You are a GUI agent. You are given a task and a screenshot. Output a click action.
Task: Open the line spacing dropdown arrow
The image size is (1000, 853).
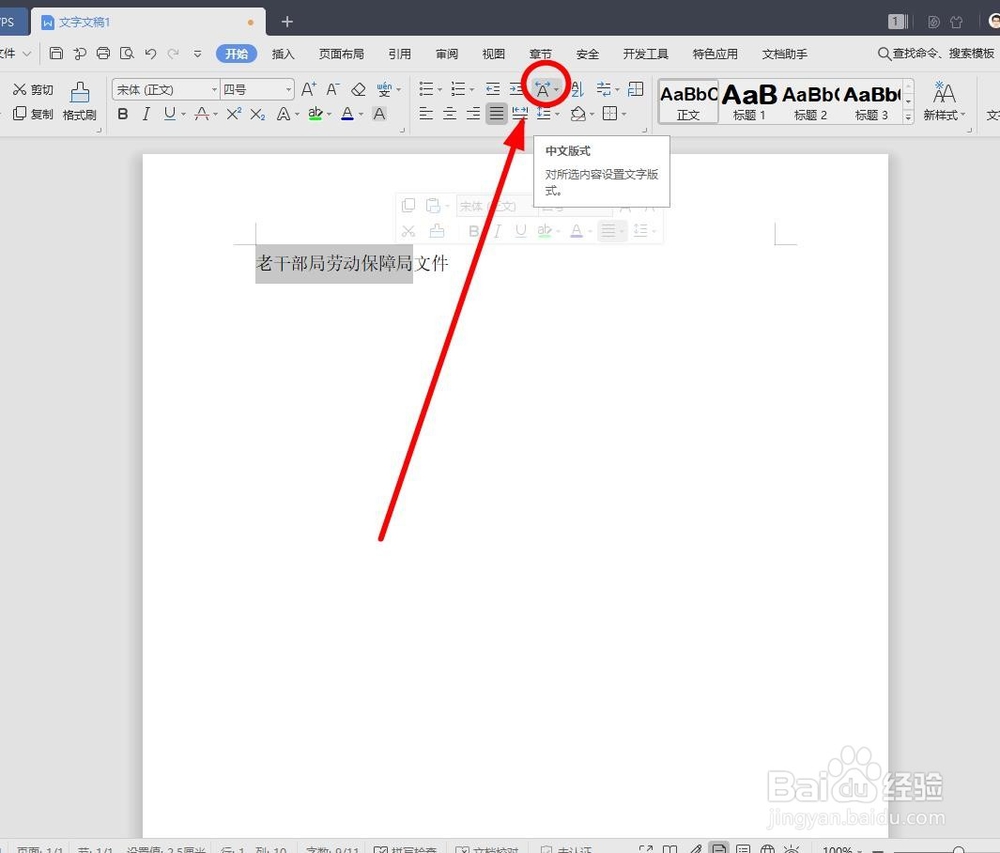click(557, 114)
